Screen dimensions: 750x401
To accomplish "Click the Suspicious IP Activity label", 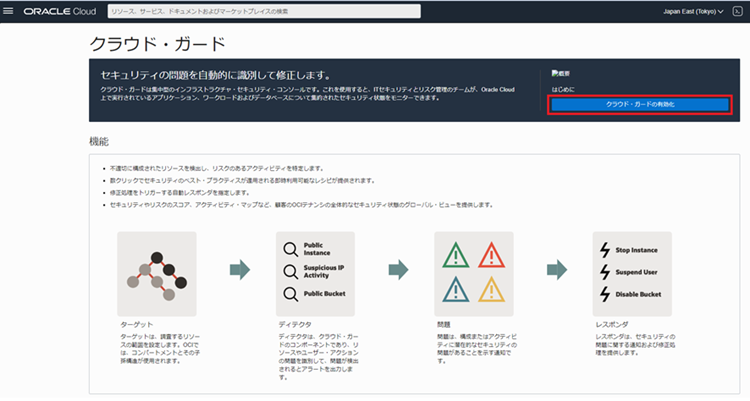I will tap(324, 271).
